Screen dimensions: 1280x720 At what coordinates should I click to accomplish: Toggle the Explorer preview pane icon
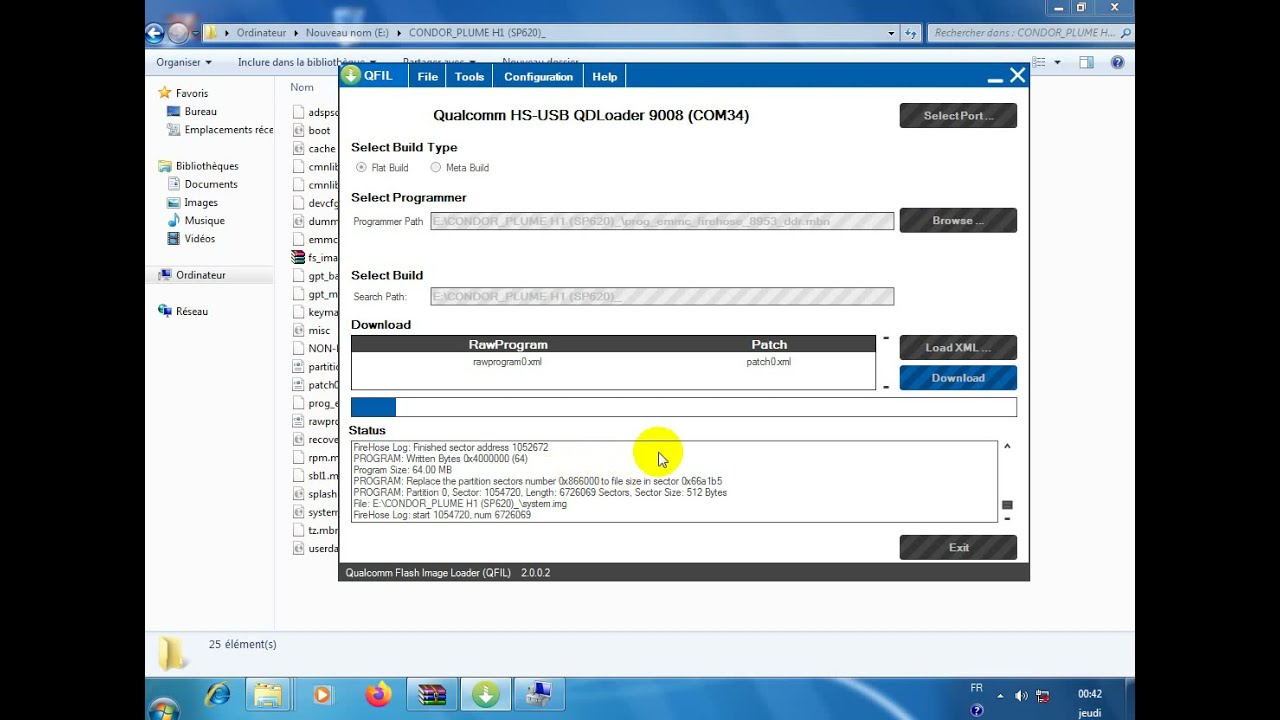click(x=1087, y=62)
